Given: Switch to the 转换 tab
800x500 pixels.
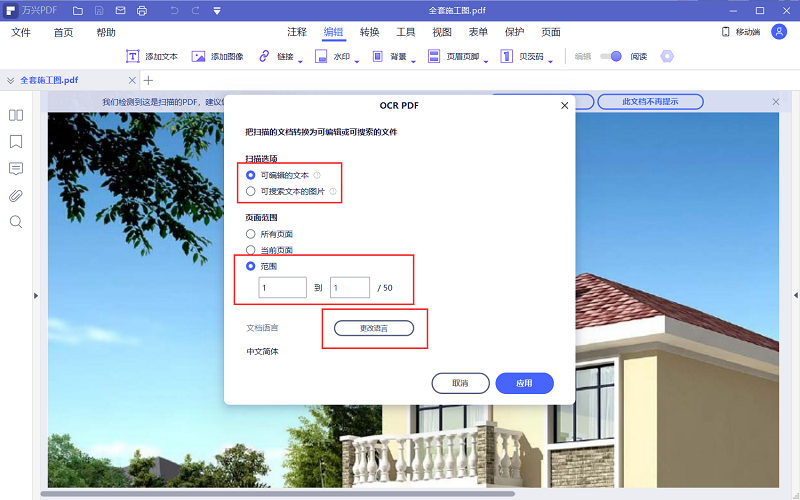Looking at the screenshot, I should (x=369, y=32).
